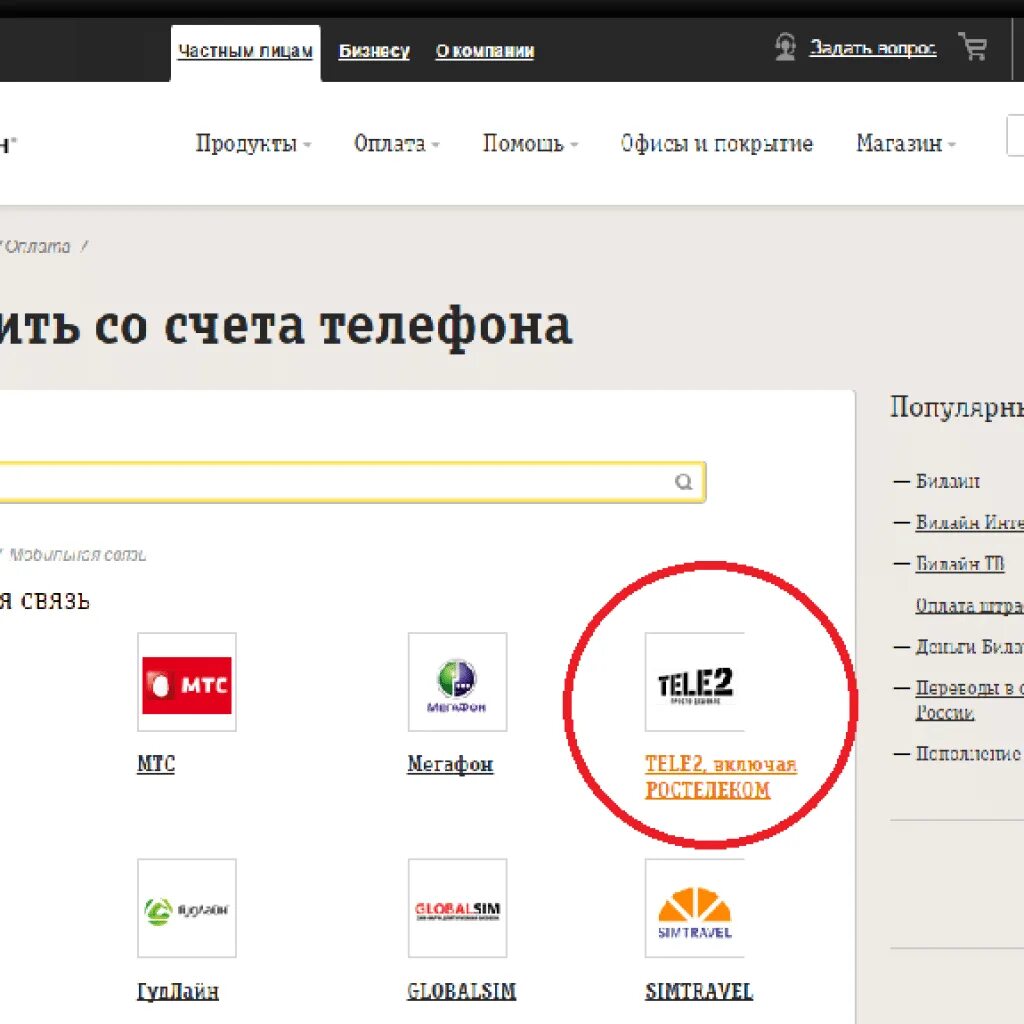Click the Мобильная связь breadcrumb
The image size is (1024, 1024).
pyautogui.click(x=77, y=554)
